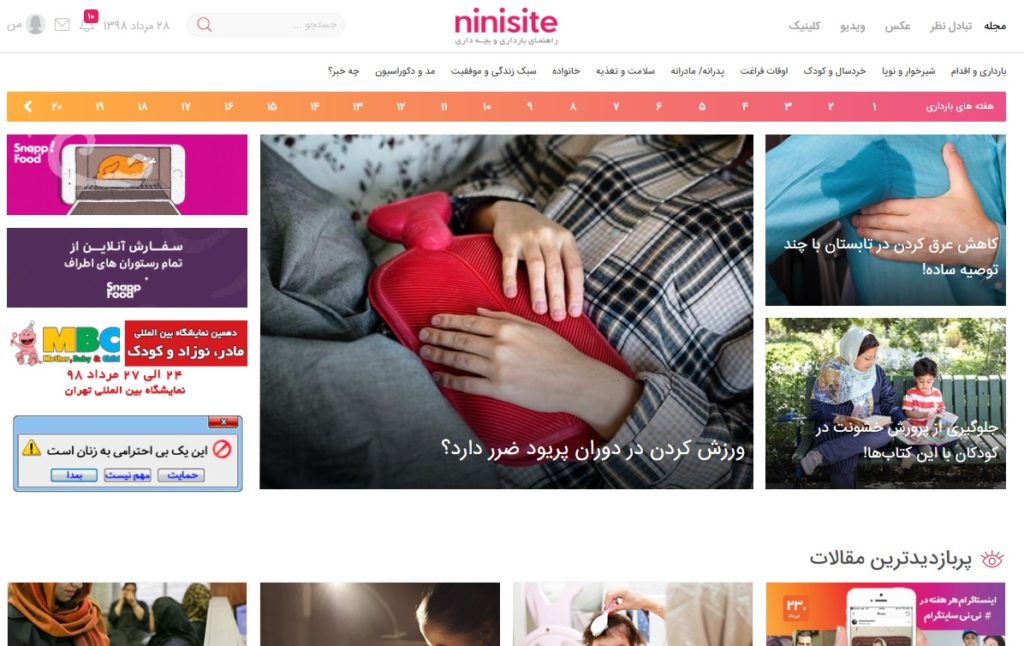Open the سلامت و تغذیه menu

click(625, 71)
